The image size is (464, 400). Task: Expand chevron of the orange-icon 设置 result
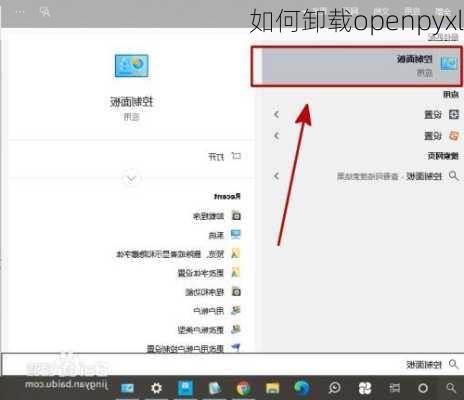click(x=276, y=136)
